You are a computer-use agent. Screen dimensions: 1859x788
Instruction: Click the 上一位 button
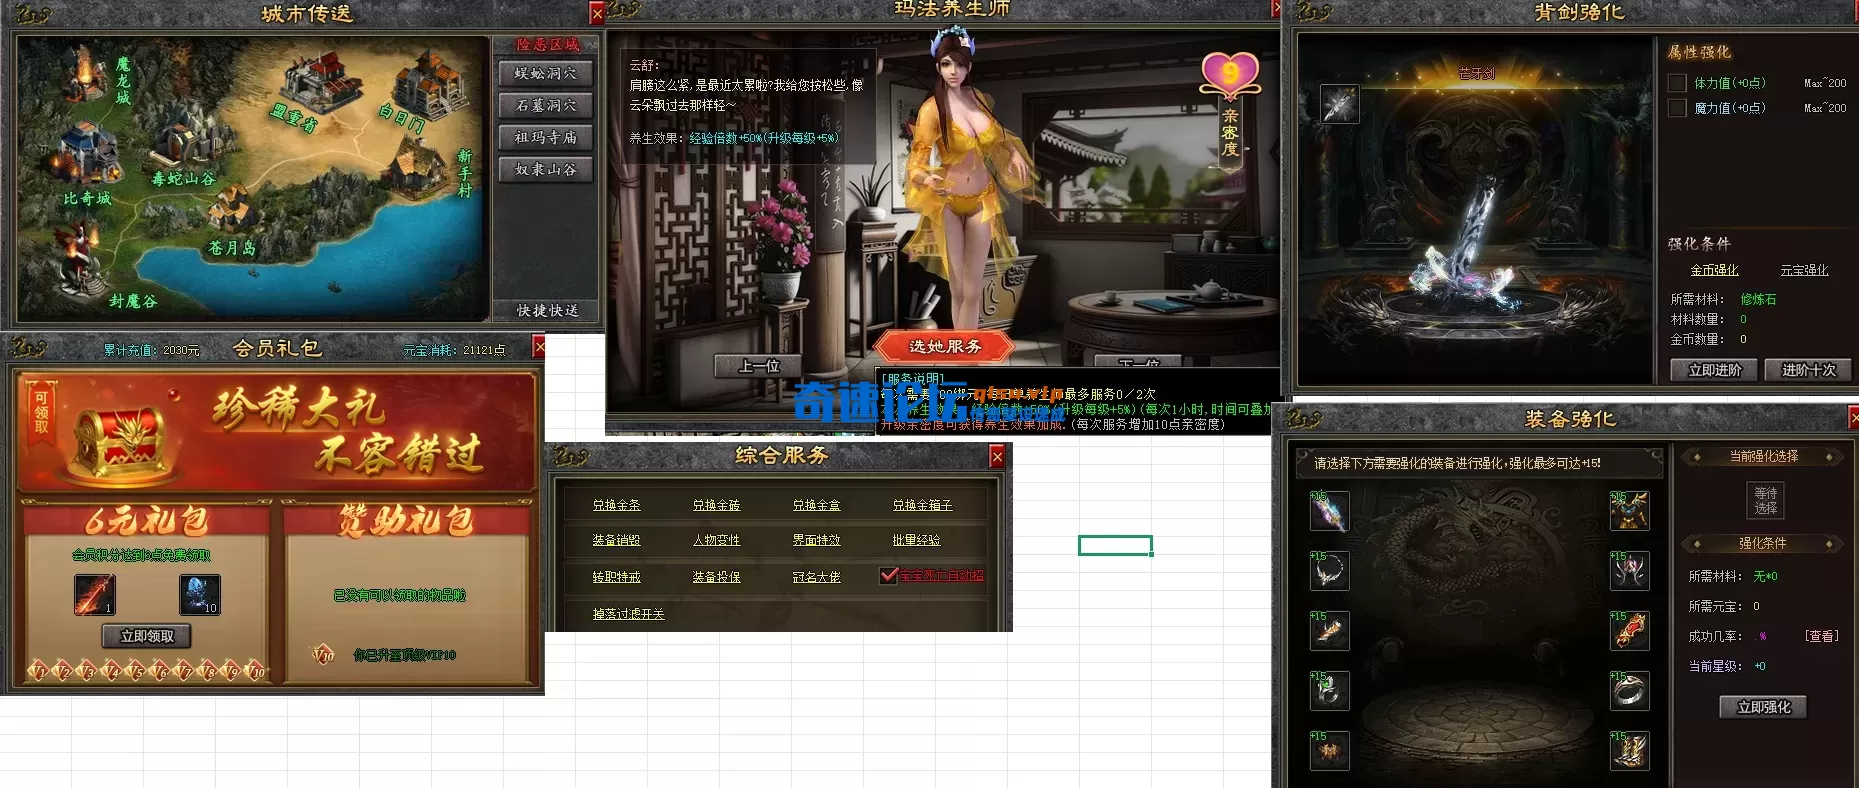[x=759, y=366]
